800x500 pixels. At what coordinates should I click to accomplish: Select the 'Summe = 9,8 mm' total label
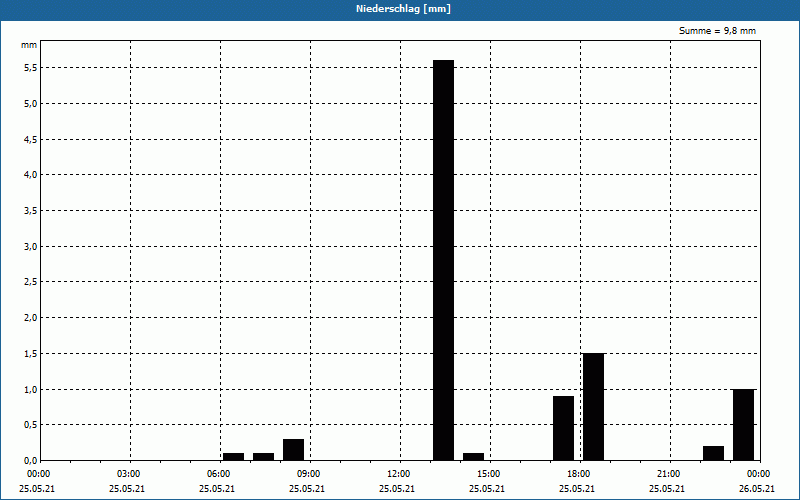click(717, 31)
